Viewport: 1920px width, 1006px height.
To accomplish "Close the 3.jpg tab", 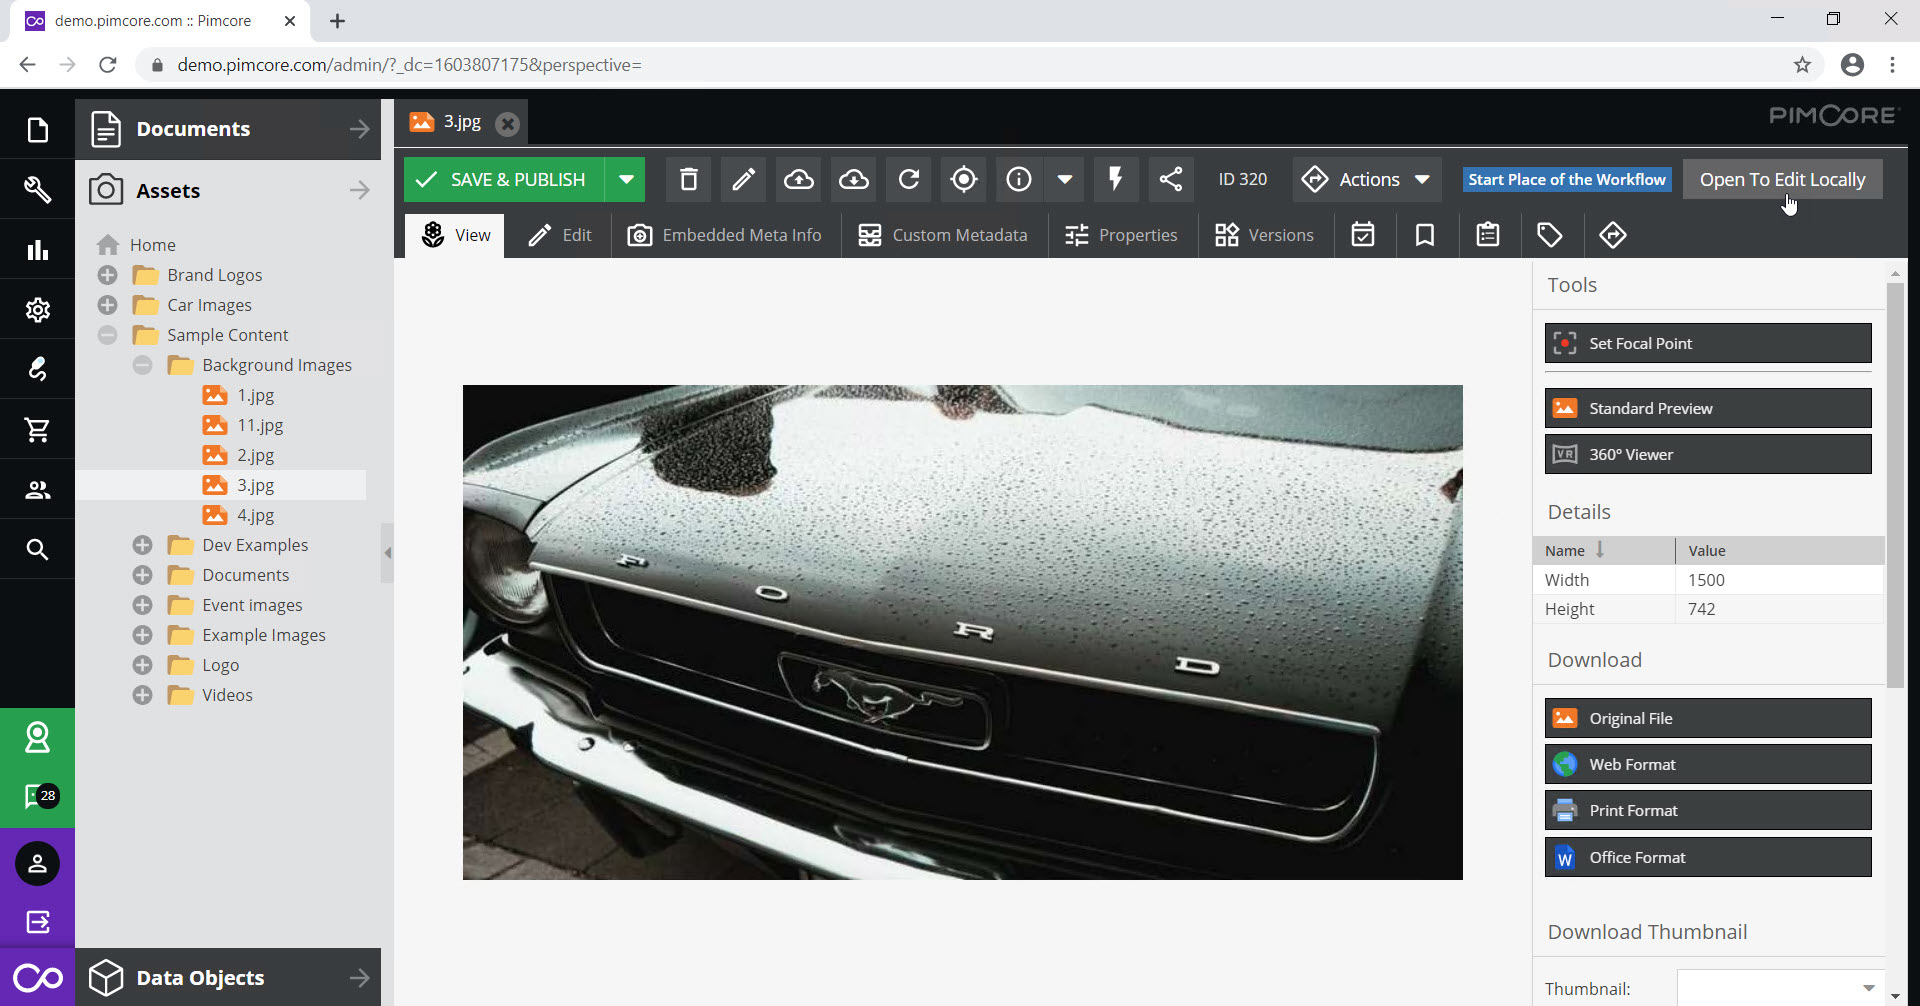I will click(508, 123).
